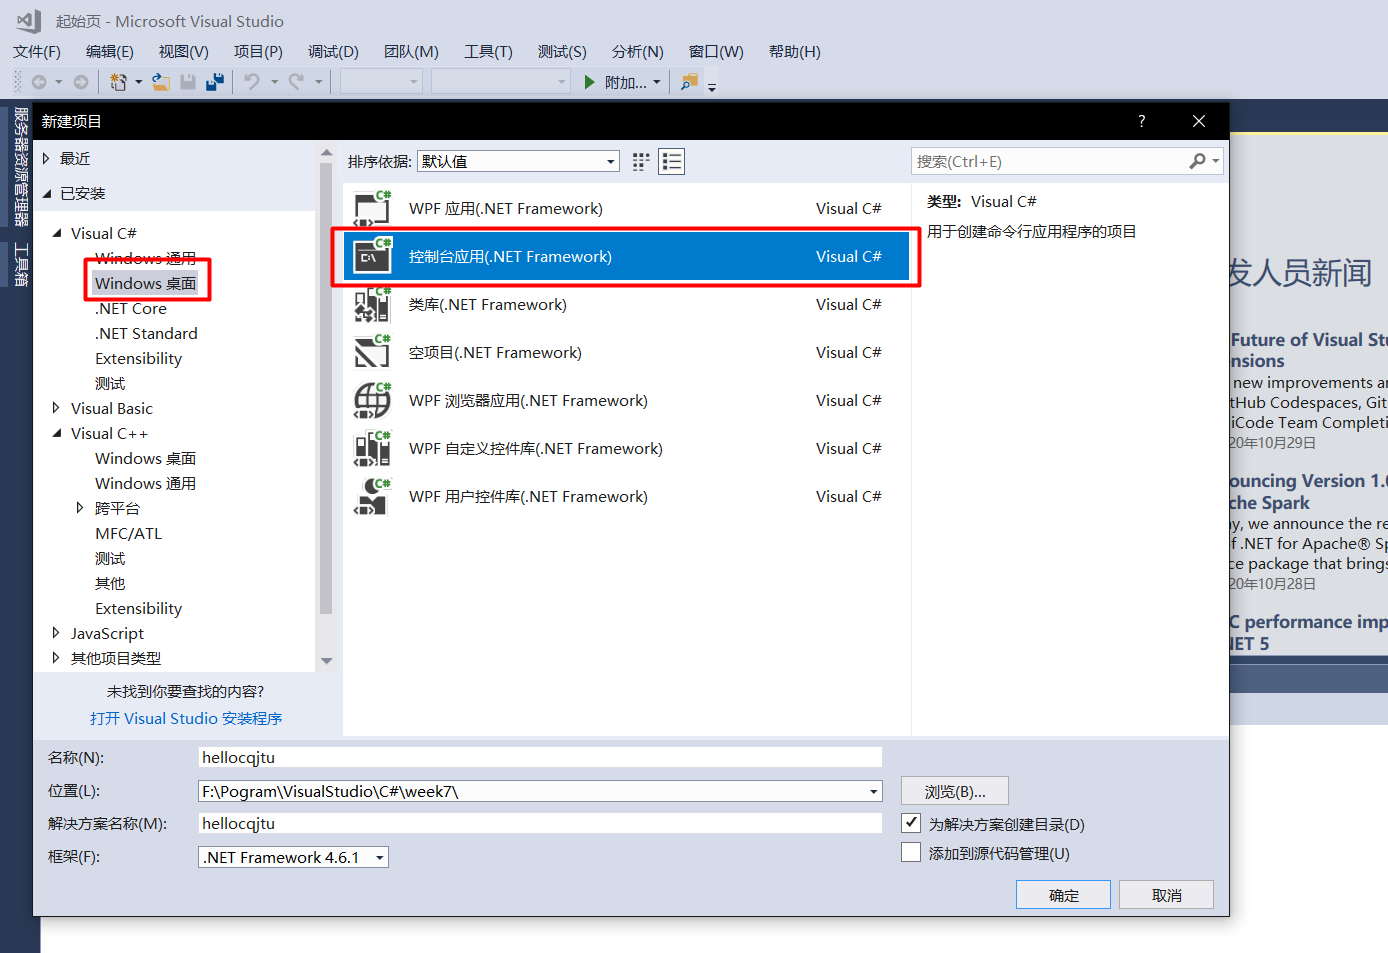Click the save all toolbar icon
The width and height of the screenshot is (1388, 953).
[x=214, y=82]
